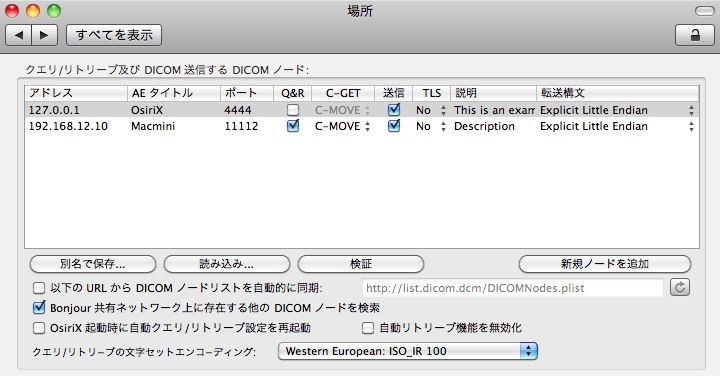The height and width of the screenshot is (376, 720).
Task: Select address cell 127.0.0.1
Action: (54, 110)
